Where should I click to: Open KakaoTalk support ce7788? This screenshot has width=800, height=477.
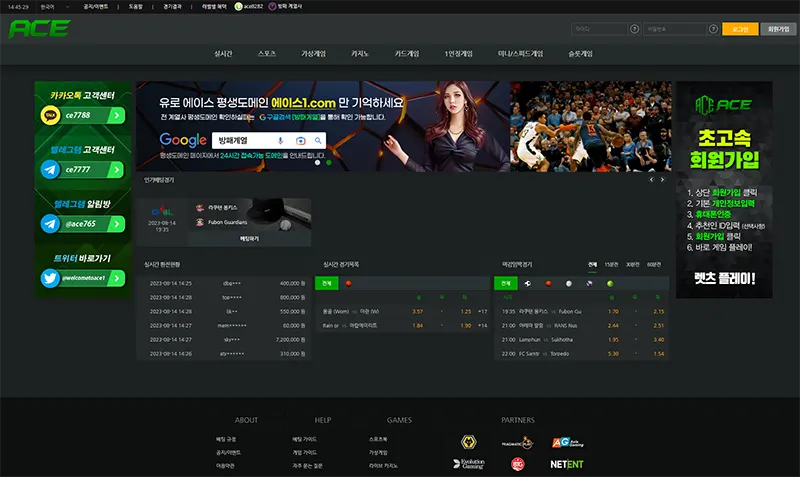point(83,115)
